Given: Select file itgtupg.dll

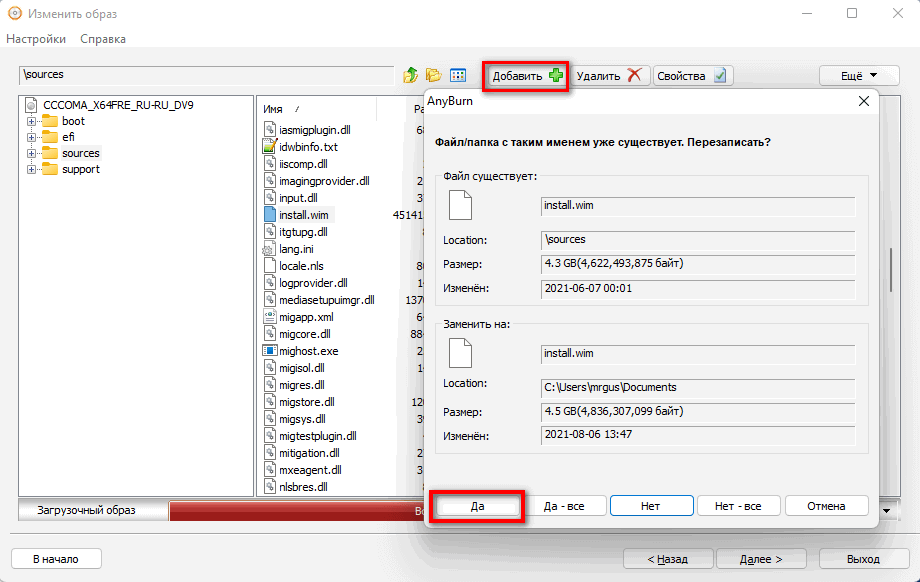Looking at the screenshot, I should click(x=303, y=232).
